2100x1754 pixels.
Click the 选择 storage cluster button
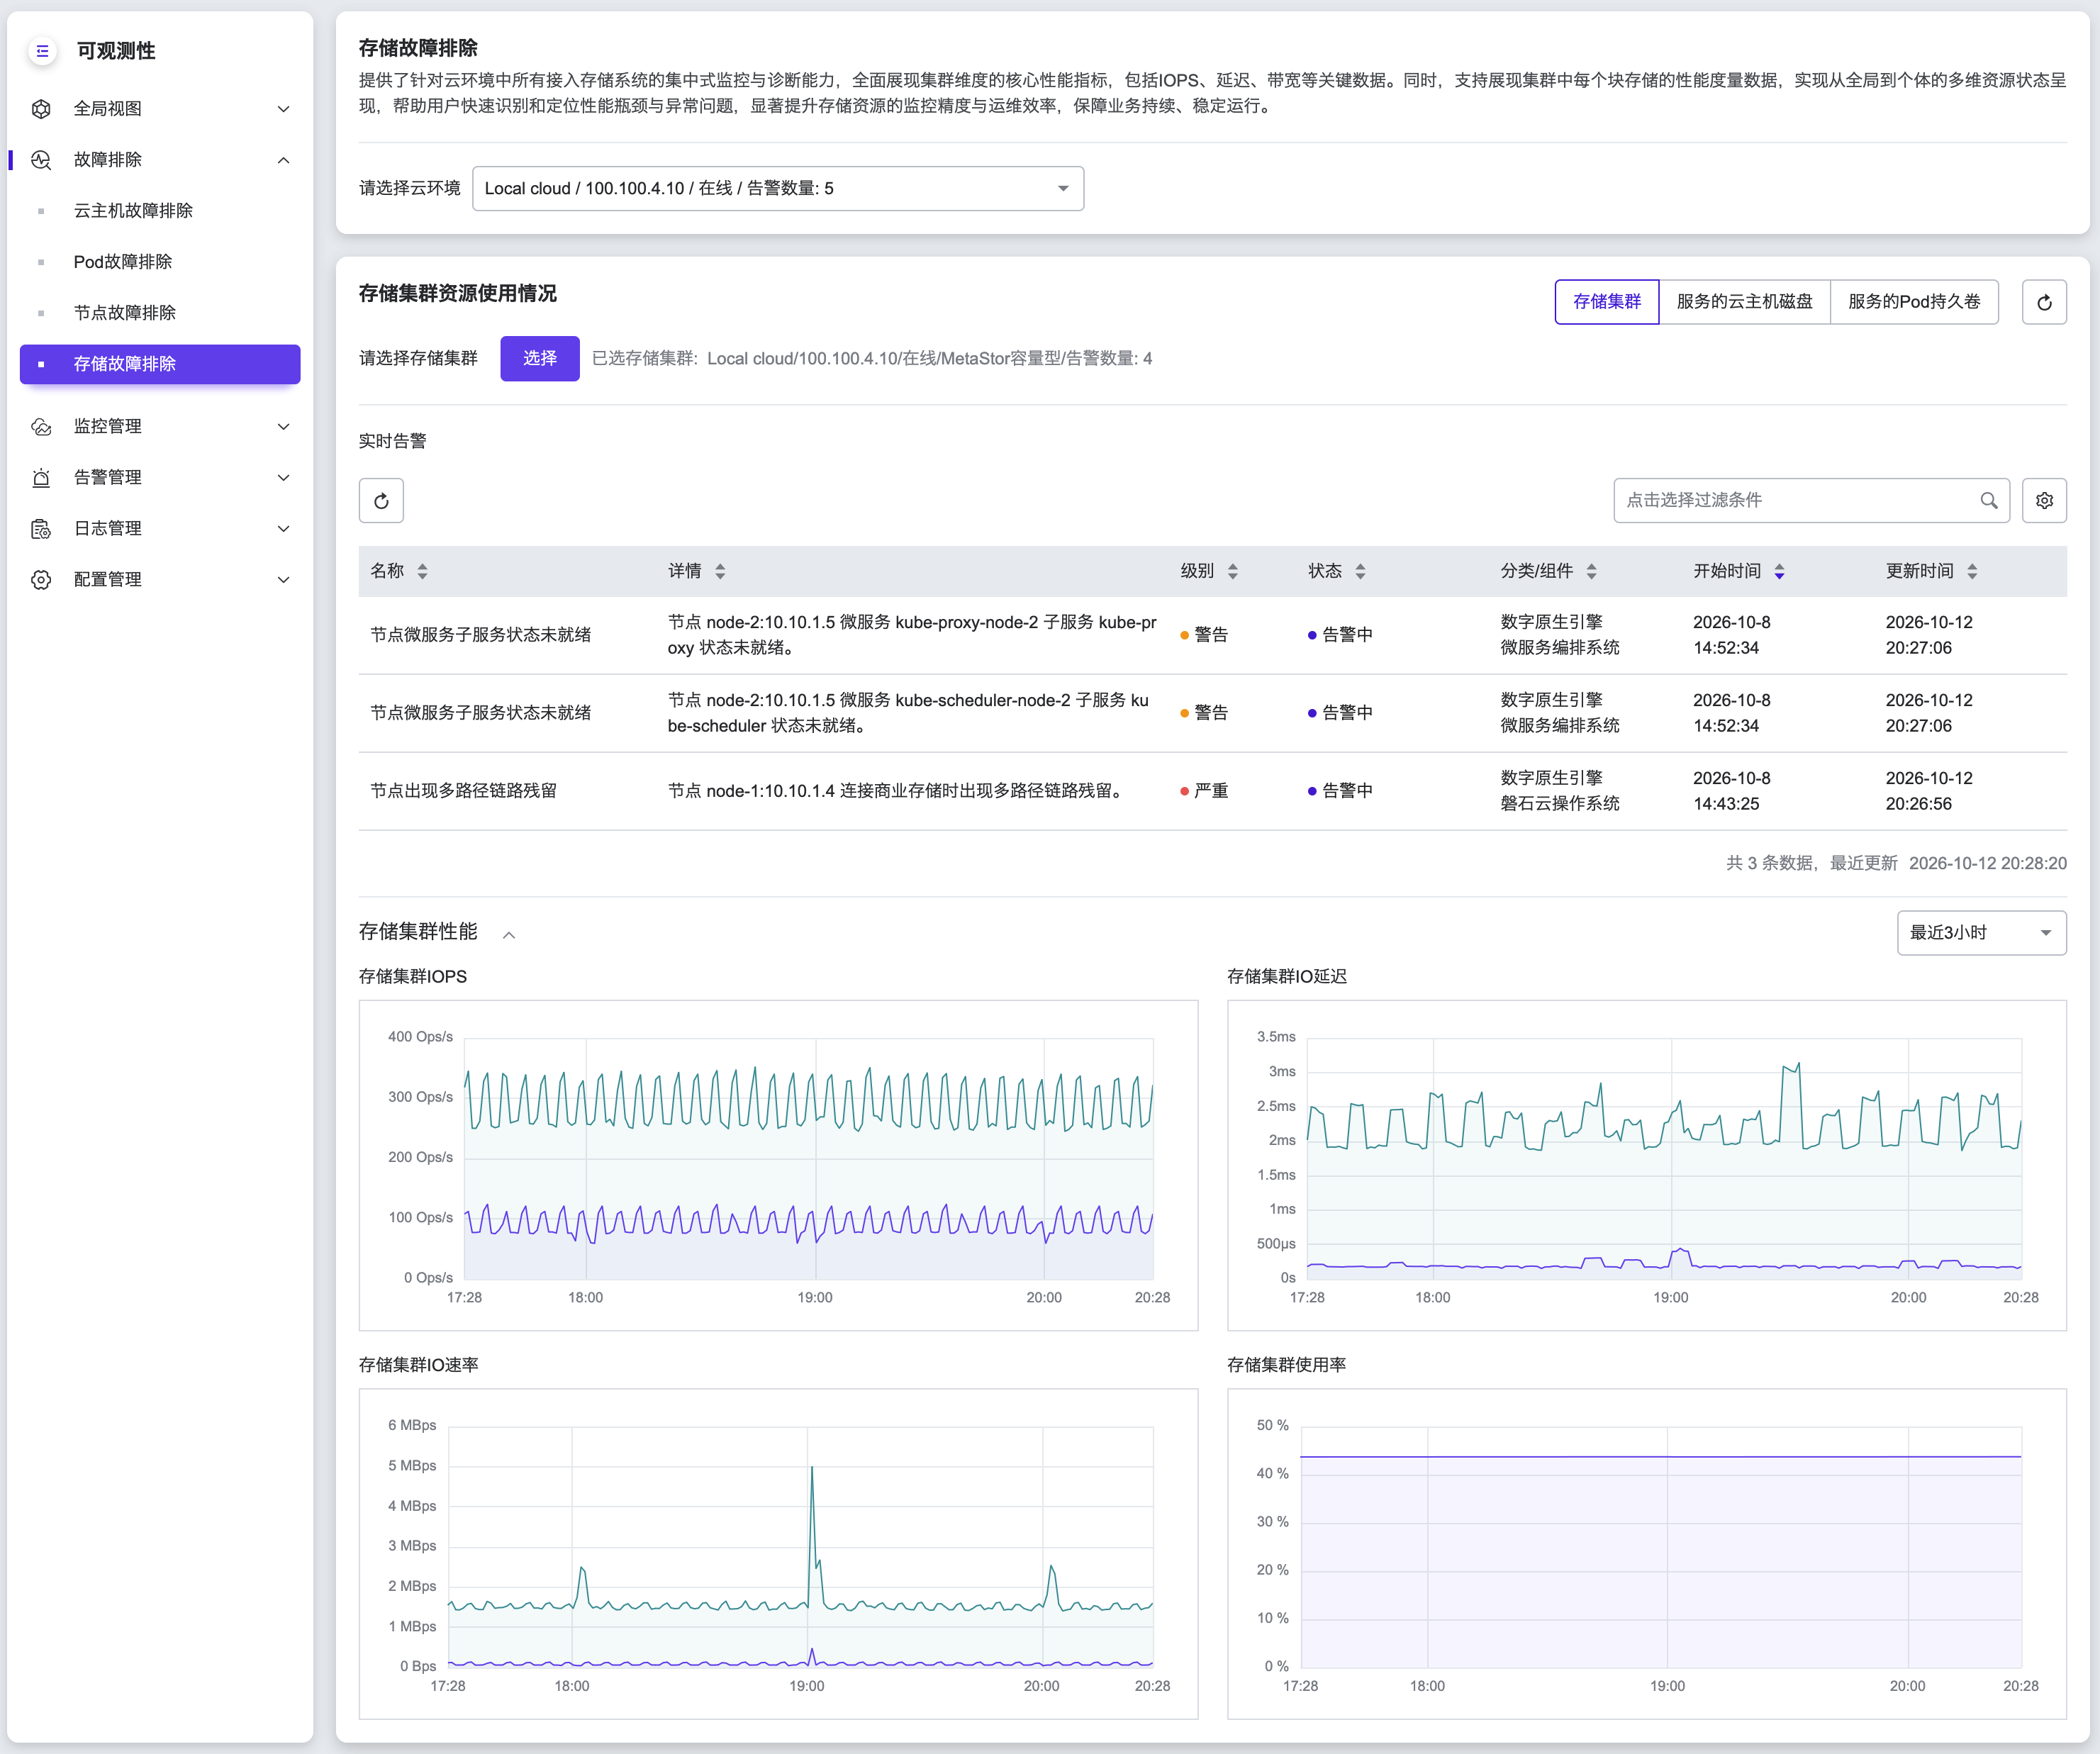tap(539, 359)
